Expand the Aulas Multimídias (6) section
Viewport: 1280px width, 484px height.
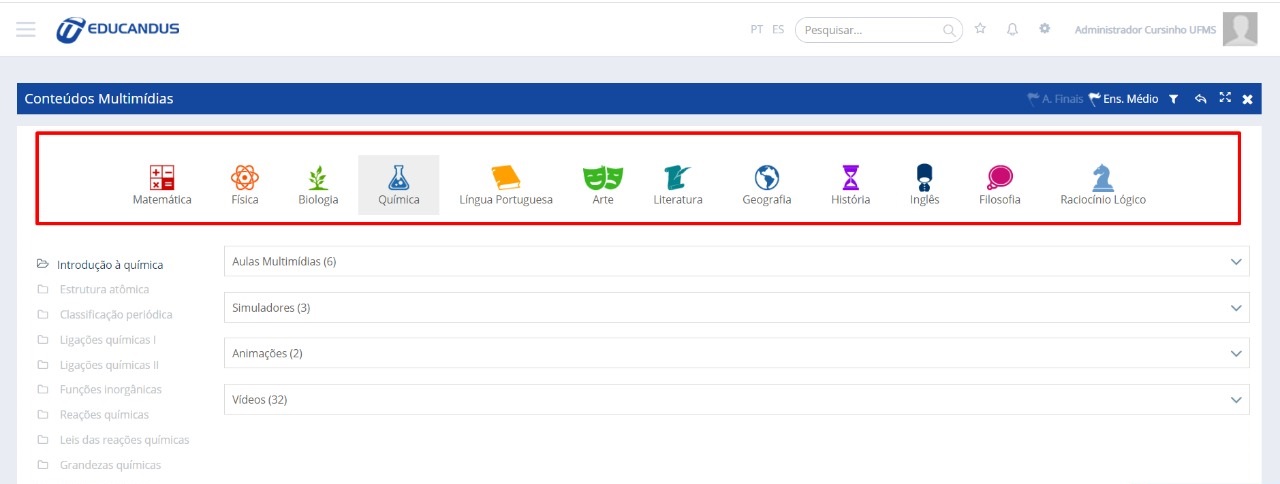(736, 261)
